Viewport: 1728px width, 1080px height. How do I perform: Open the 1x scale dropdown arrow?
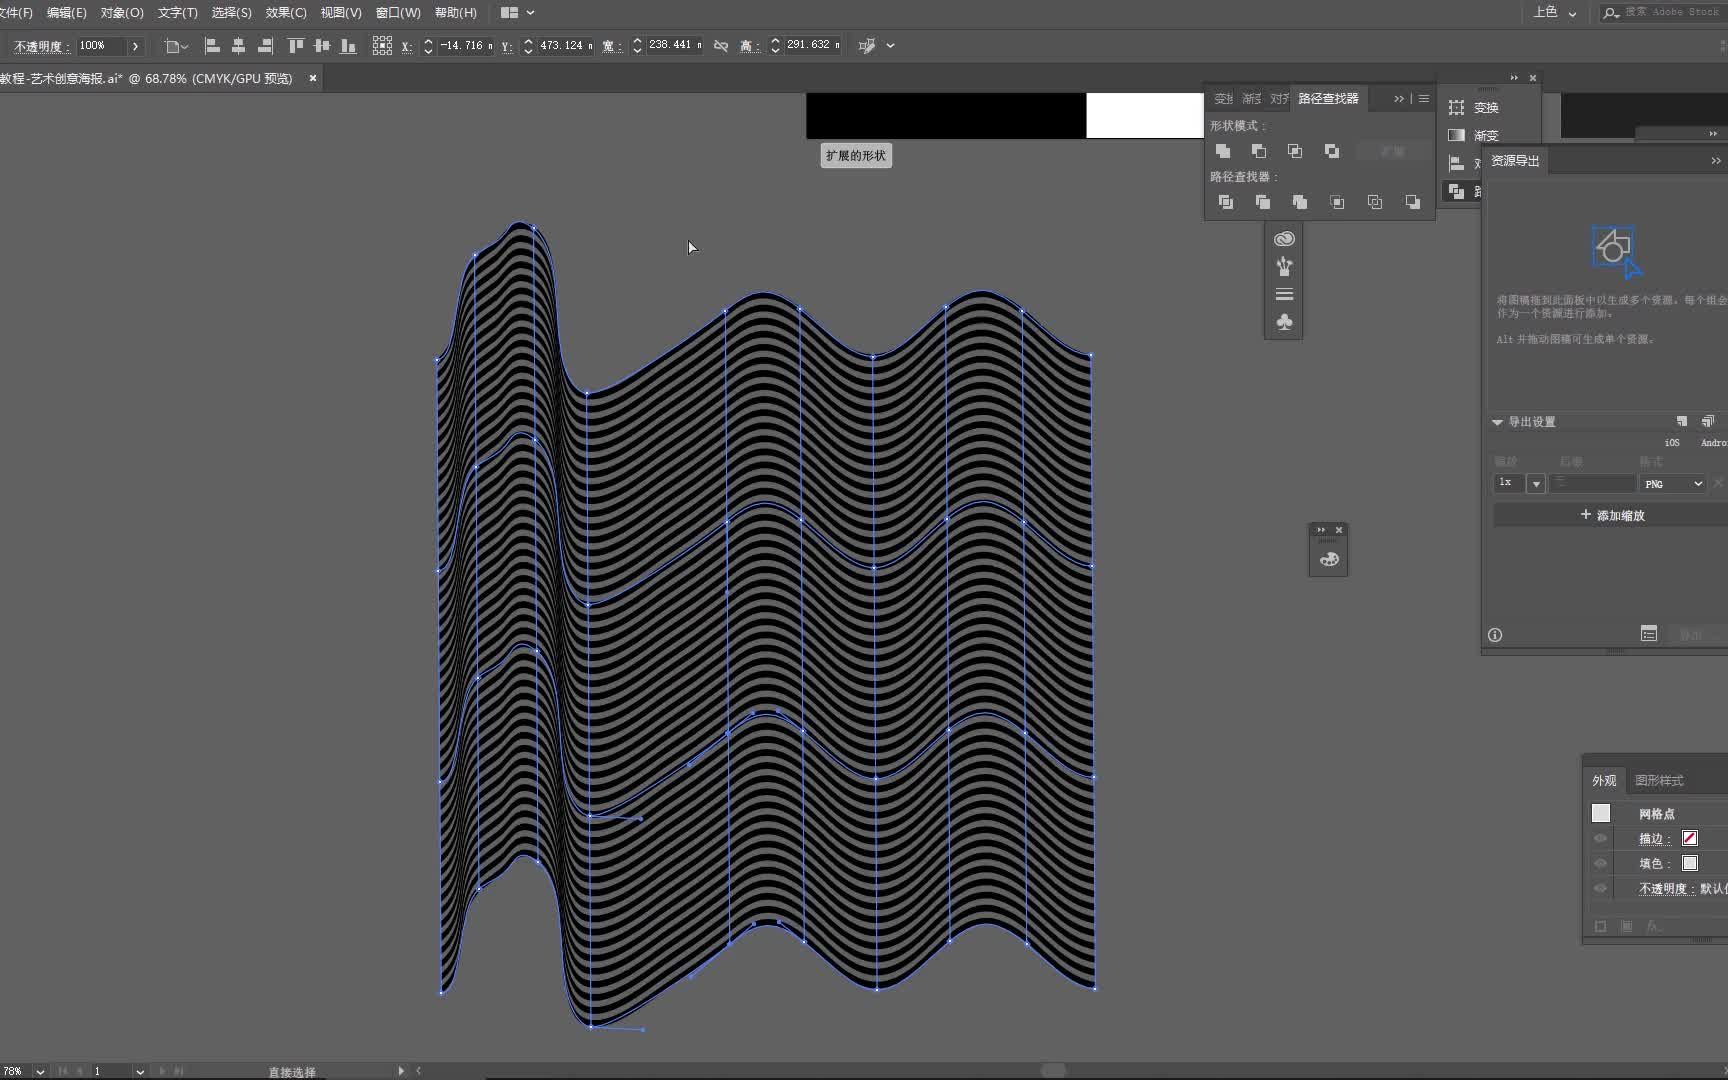1536,484
